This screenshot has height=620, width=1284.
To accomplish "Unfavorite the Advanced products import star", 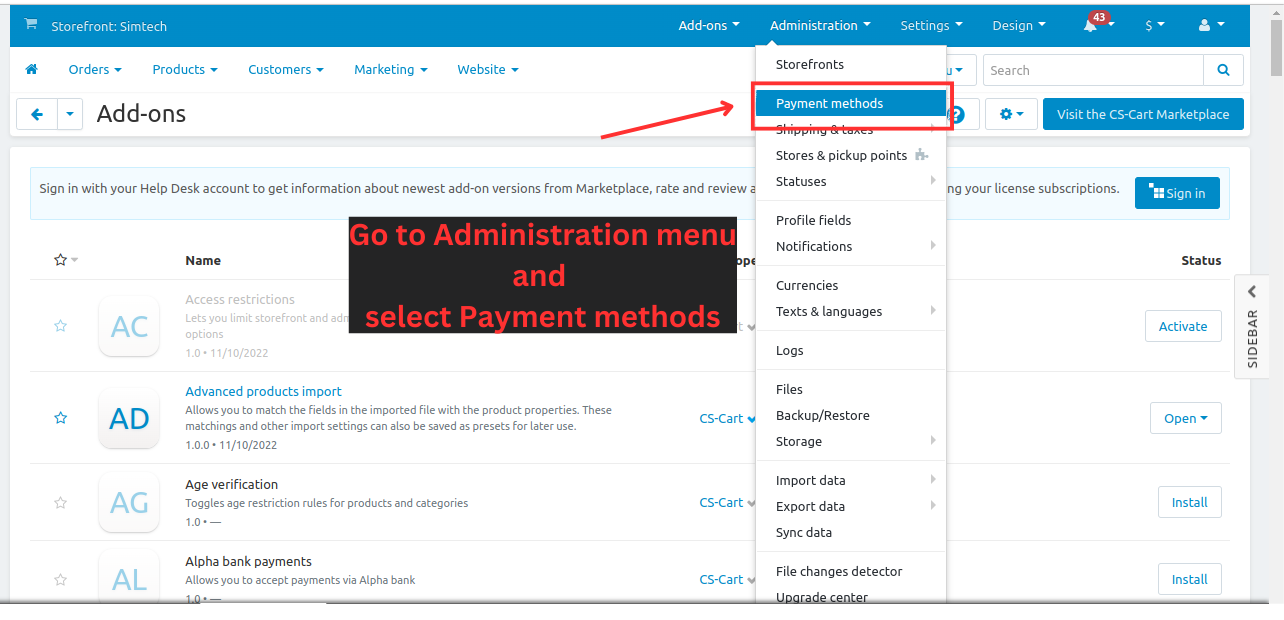I will pos(60,418).
